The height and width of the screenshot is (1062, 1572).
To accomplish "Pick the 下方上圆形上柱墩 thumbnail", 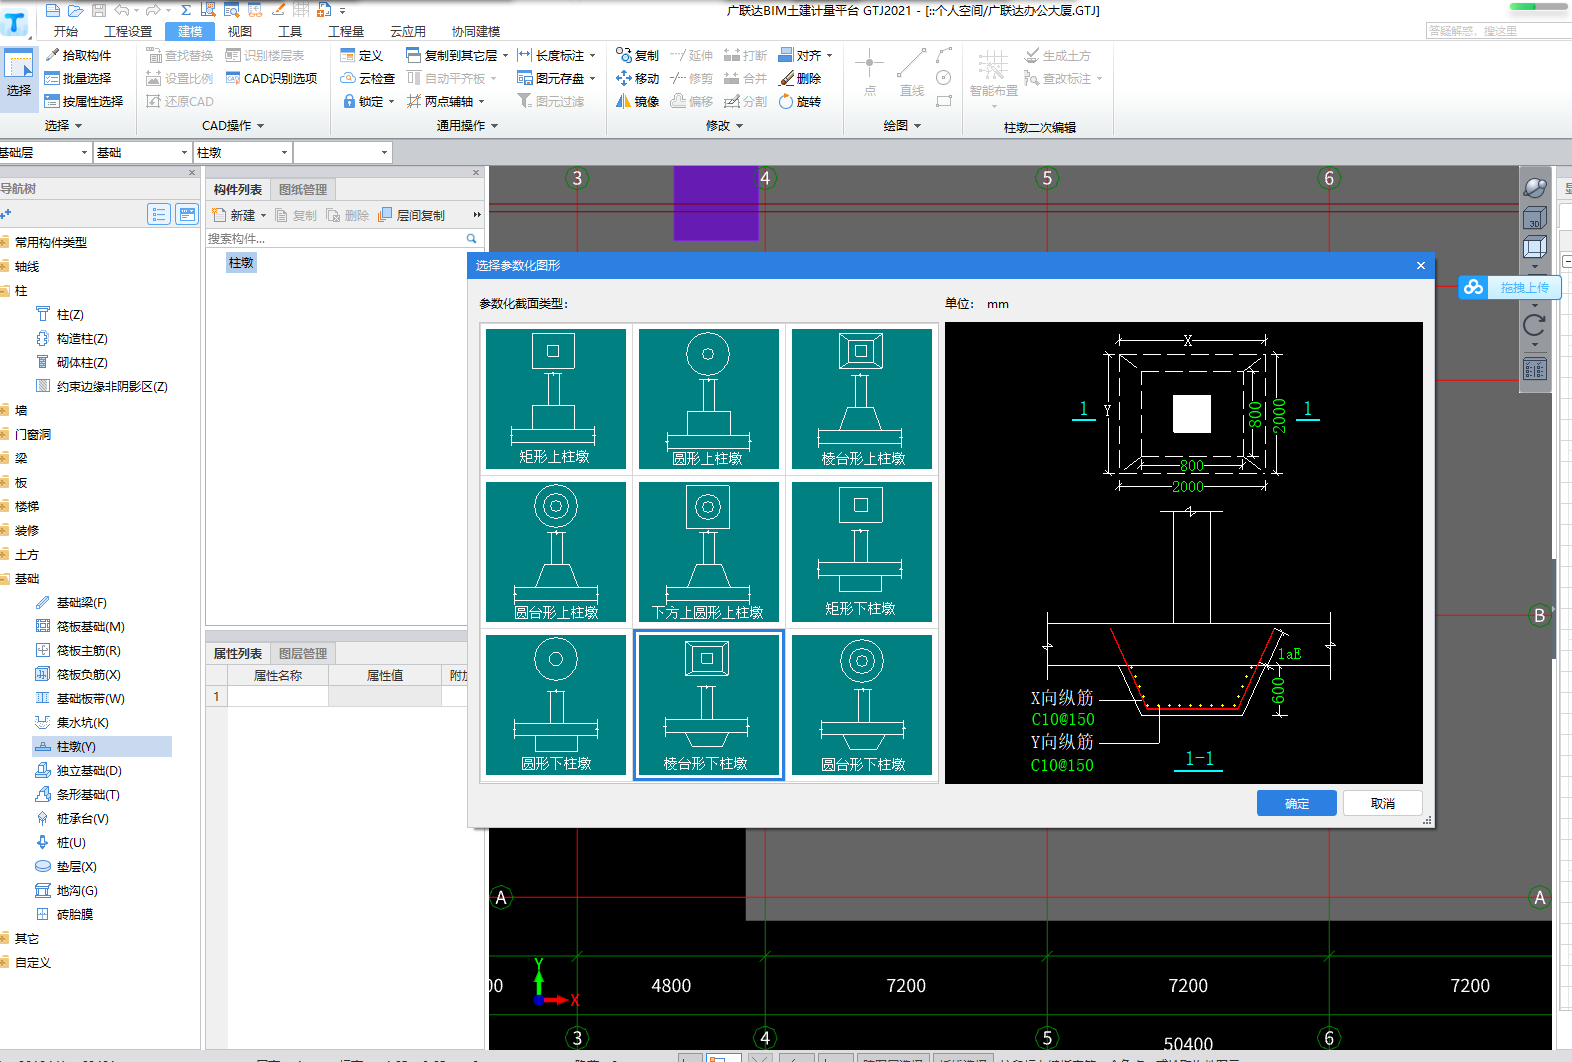I will pos(708,552).
